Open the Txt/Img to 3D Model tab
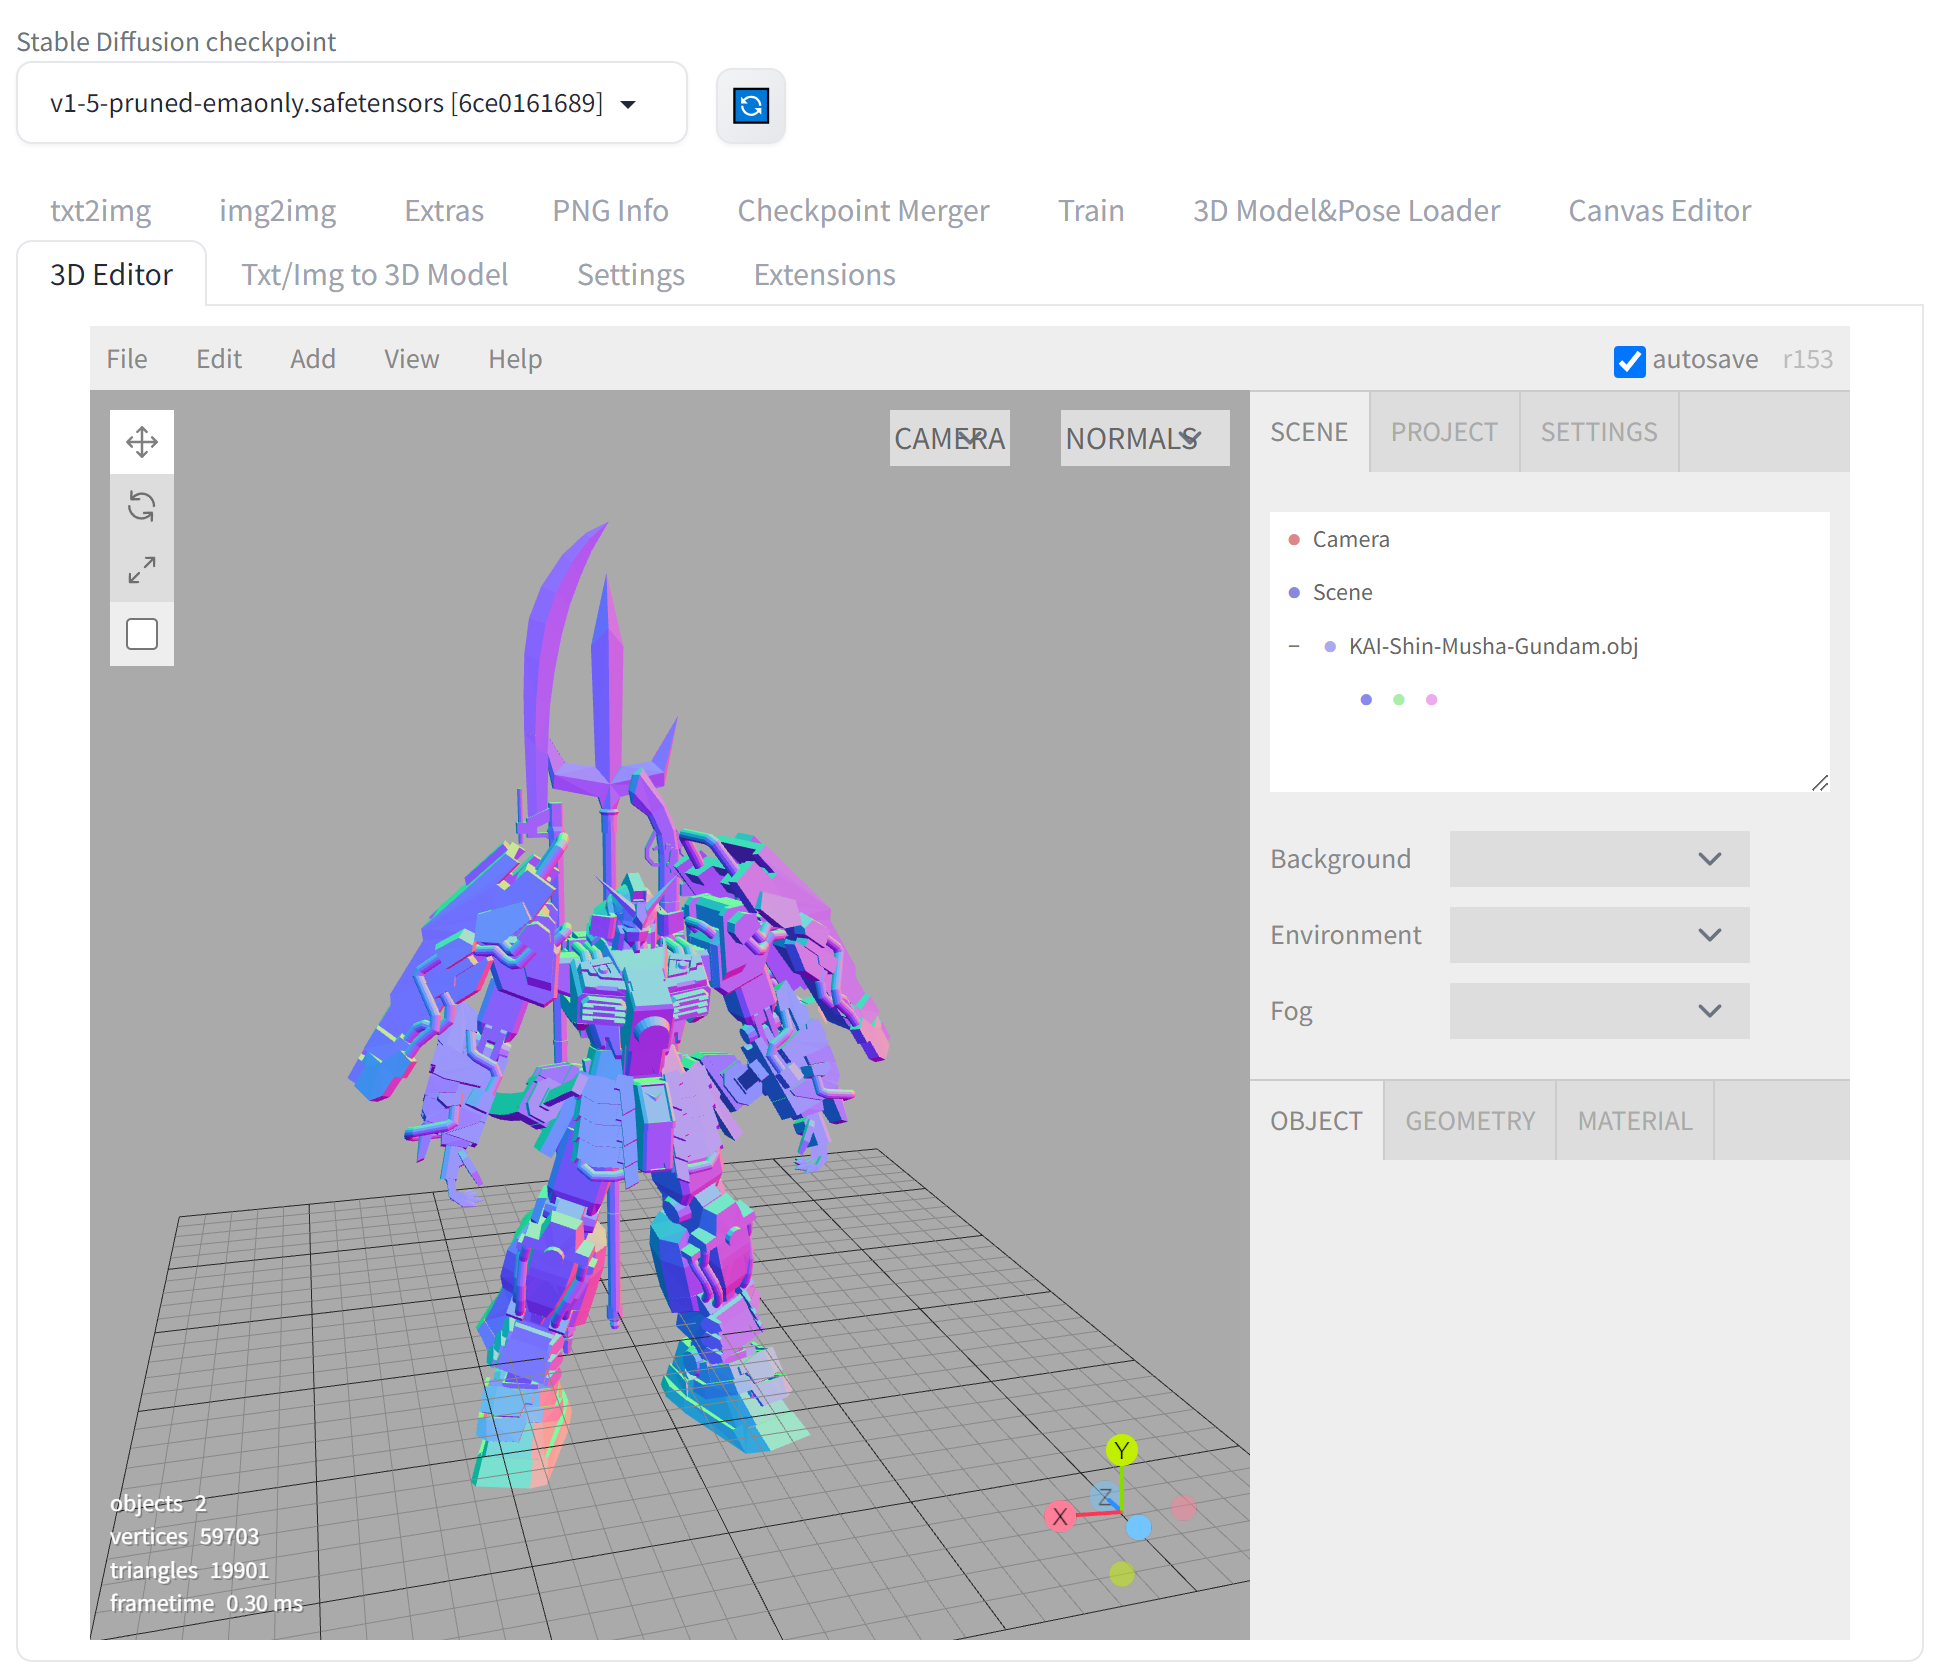The height and width of the screenshot is (1678, 1952). click(374, 275)
